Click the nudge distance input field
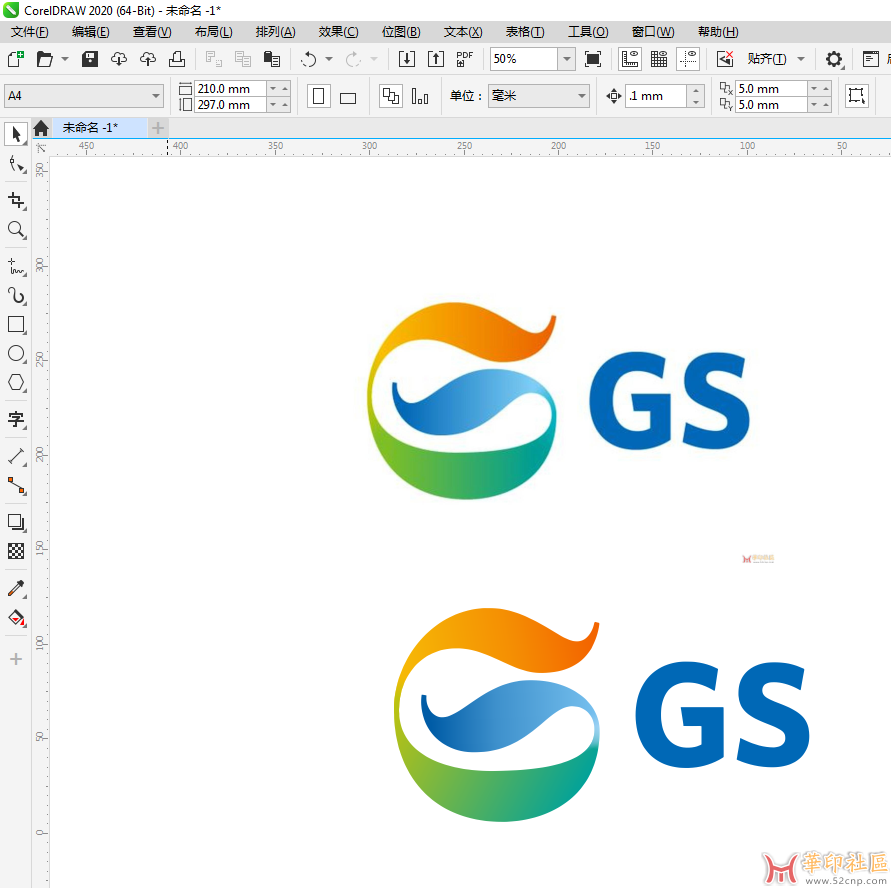The height and width of the screenshot is (888, 891). pos(656,96)
